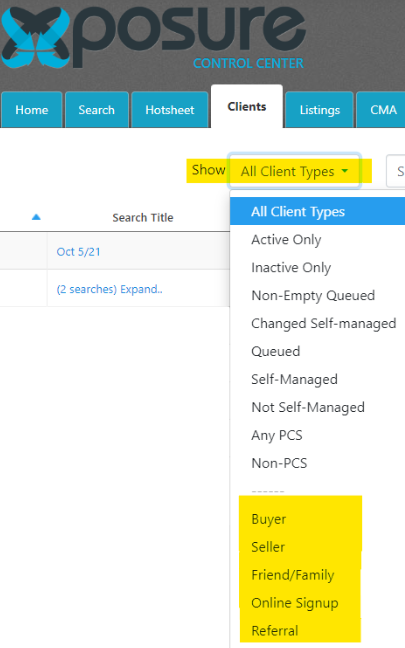Image resolution: width=405 pixels, height=648 pixels.
Task: Open the All Client Types dropdown
Action: click(x=295, y=171)
